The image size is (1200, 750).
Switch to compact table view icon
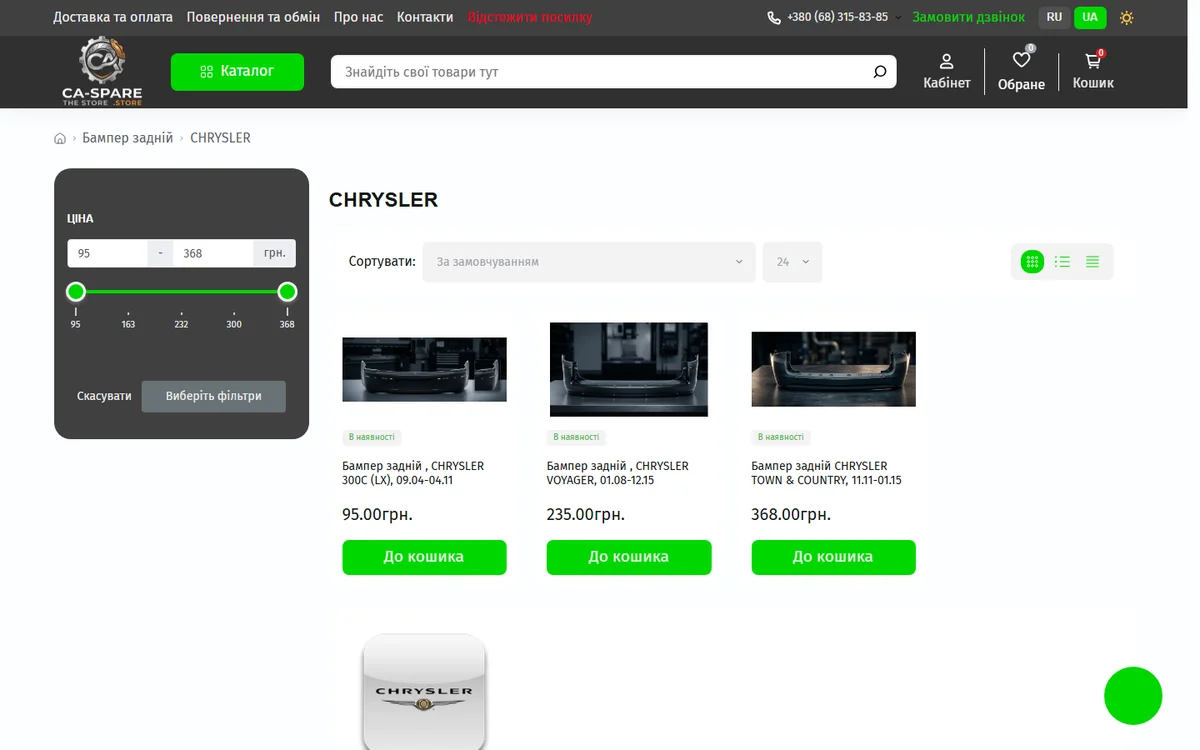[x=1092, y=262]
